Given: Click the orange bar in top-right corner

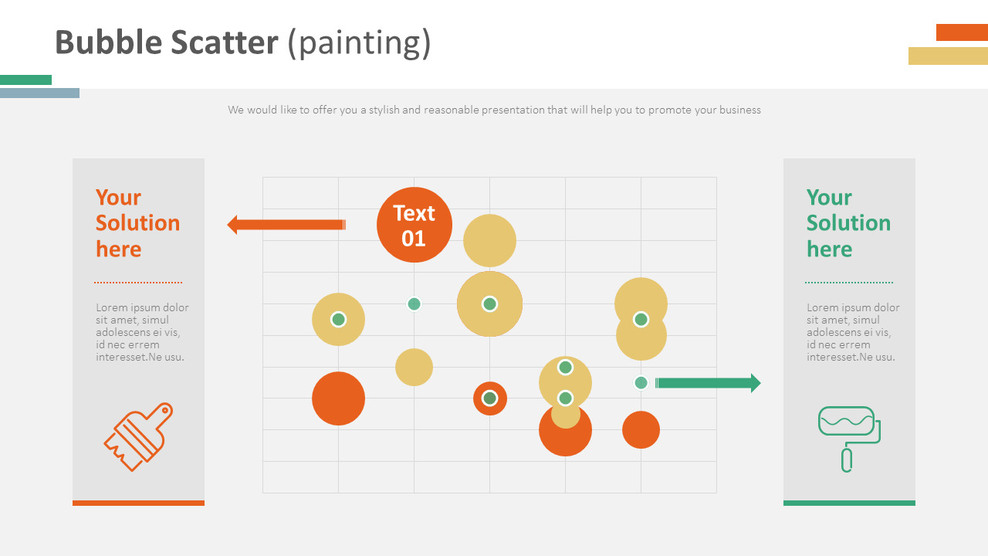Looking at the screenshot, I should [x=961, y=32].
